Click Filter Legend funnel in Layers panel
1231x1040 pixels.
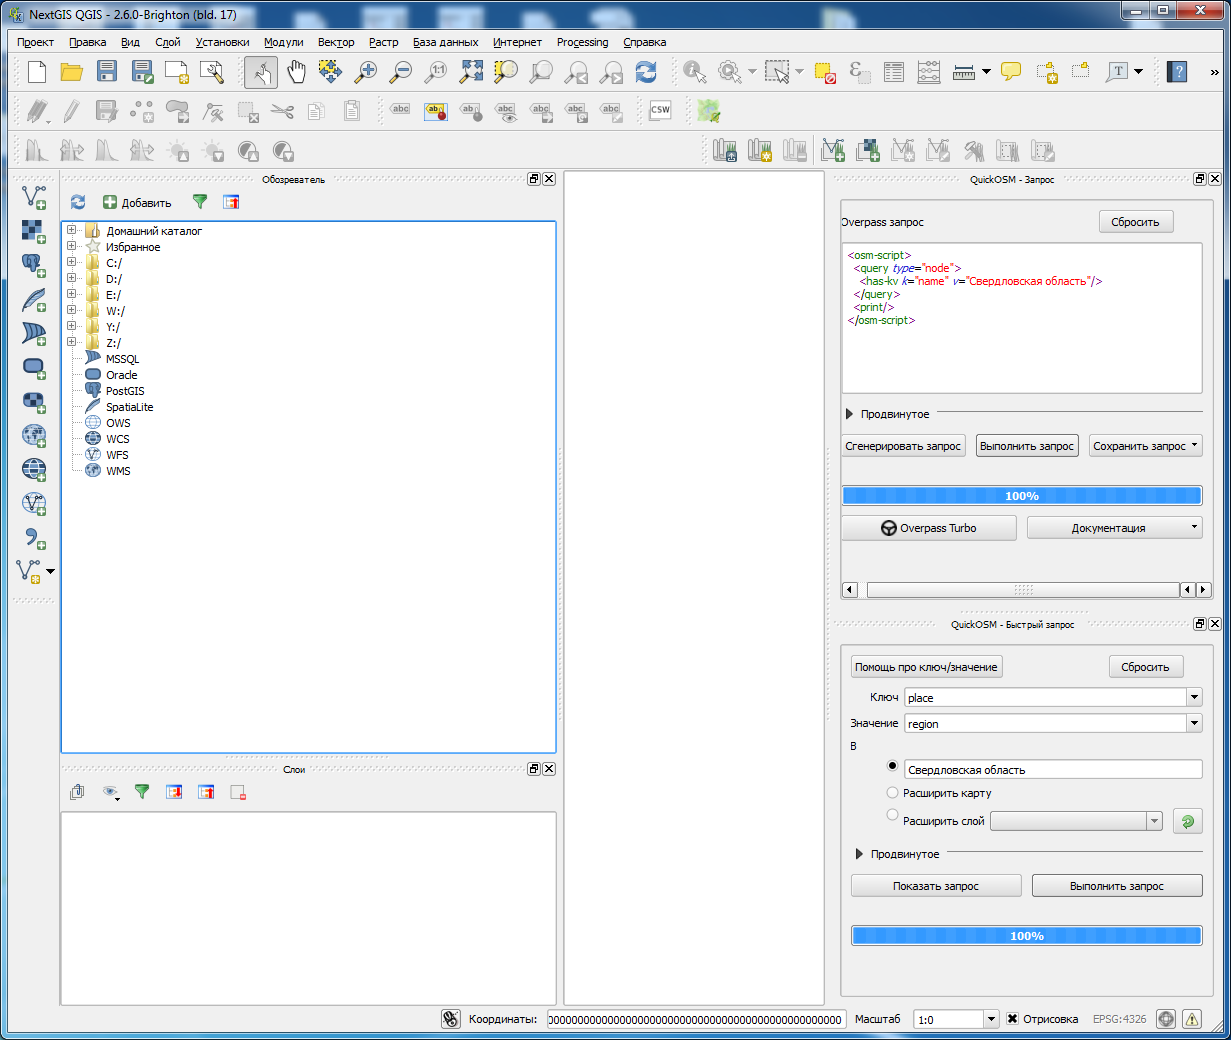click(142, 792)
